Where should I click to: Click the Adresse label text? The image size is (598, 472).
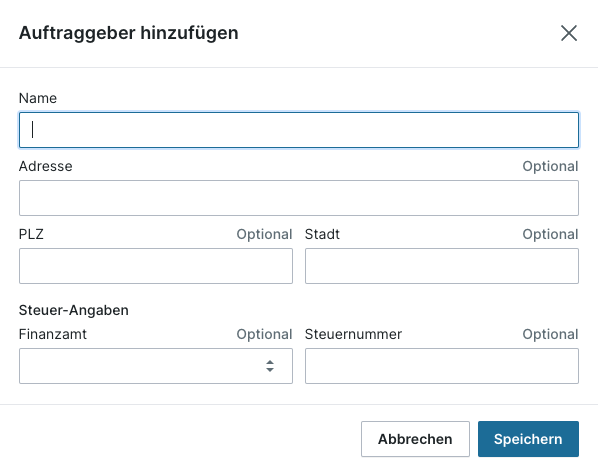[45, 166]
